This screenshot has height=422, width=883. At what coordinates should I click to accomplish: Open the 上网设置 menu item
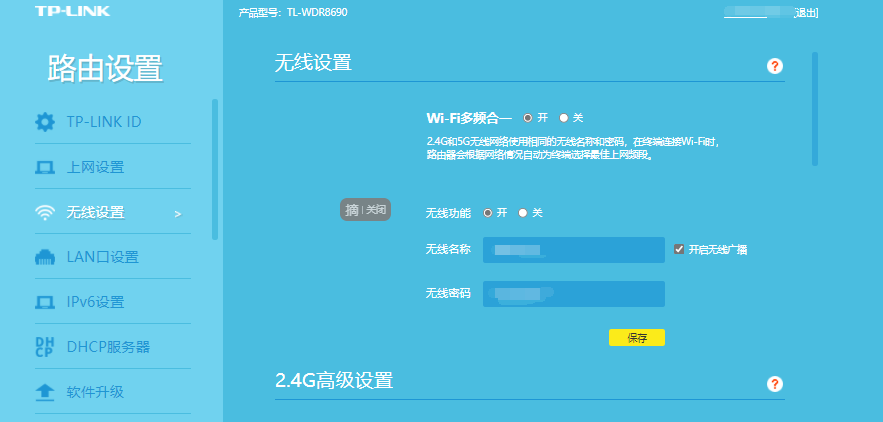pos(95,167)
